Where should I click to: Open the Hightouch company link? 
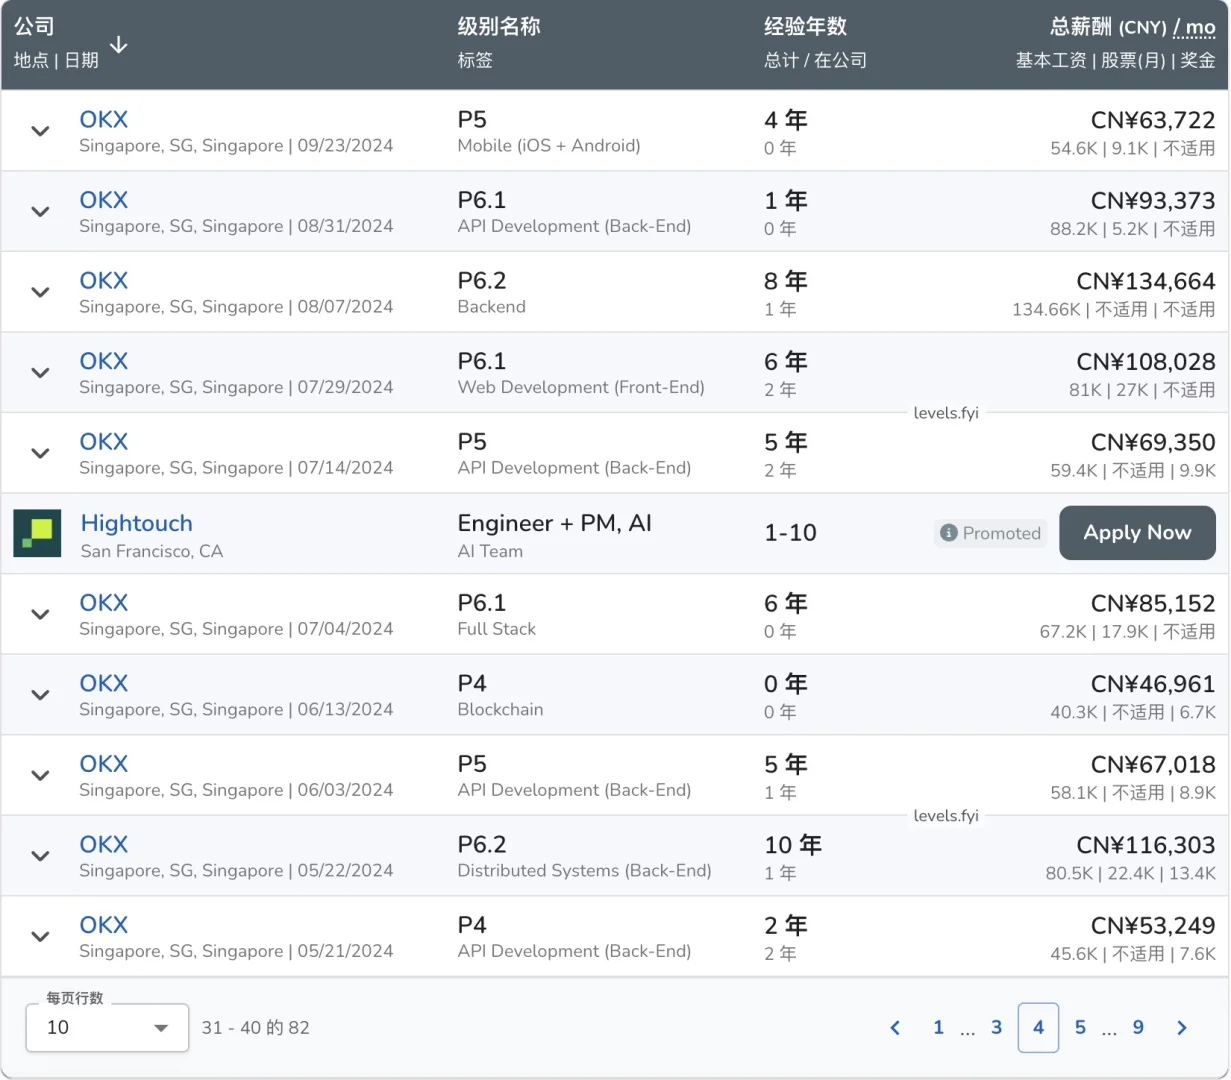[136, 523]
